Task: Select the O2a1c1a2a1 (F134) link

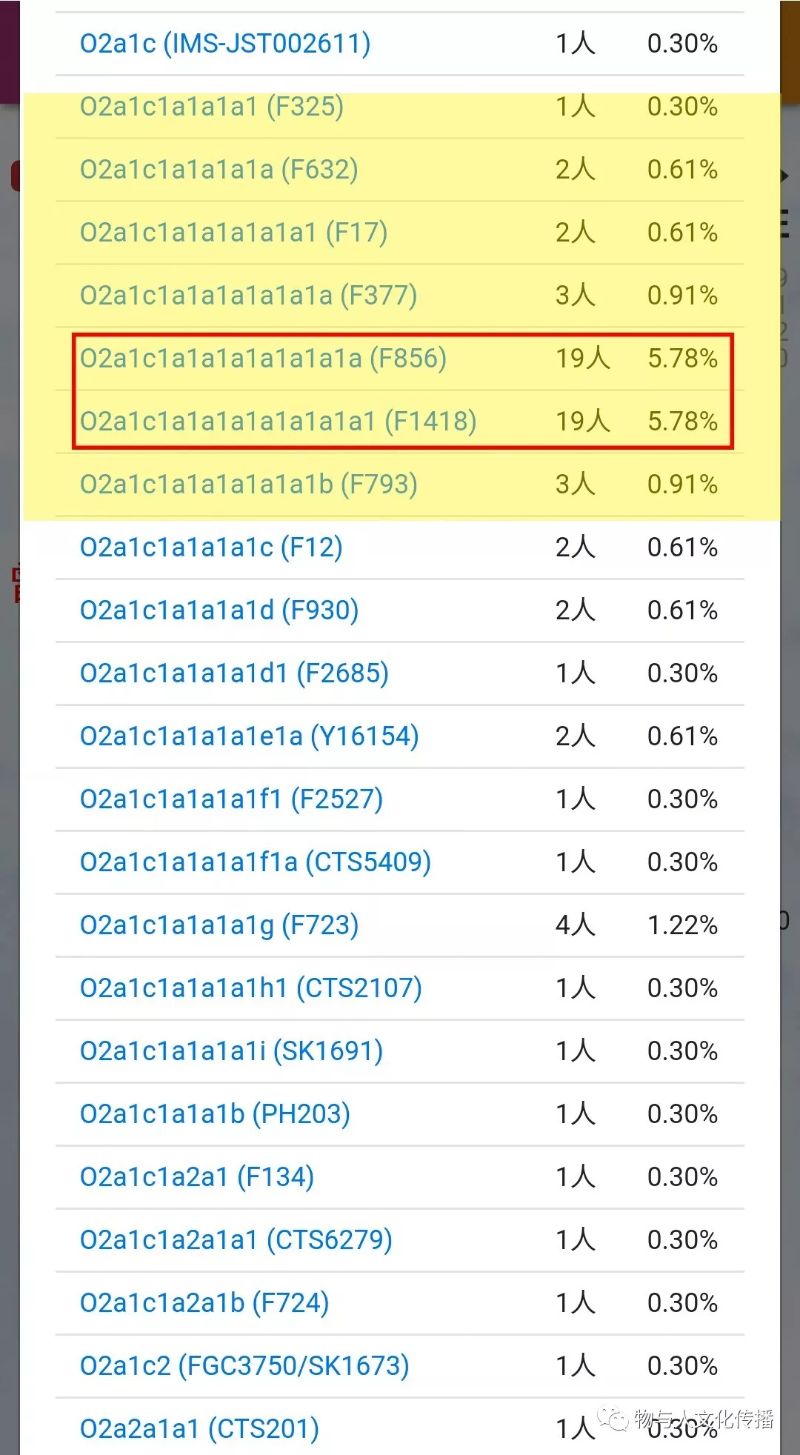Action: (x=197, y=1178)
